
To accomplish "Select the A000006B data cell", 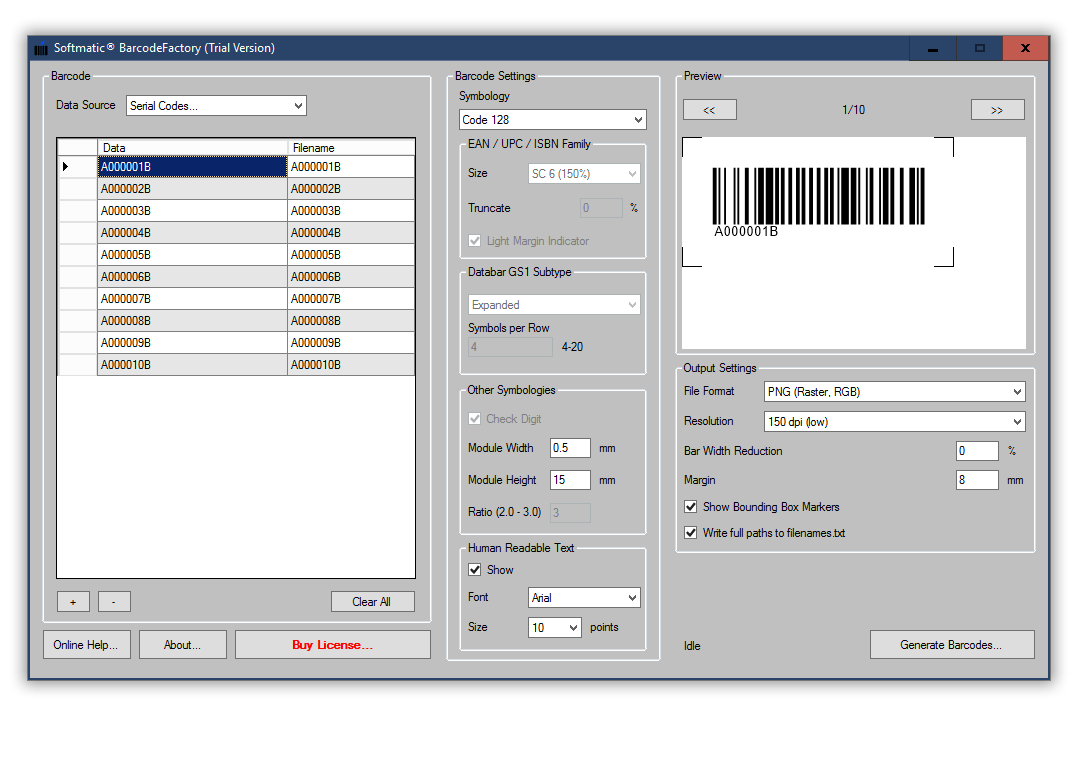I will (192, 277).
